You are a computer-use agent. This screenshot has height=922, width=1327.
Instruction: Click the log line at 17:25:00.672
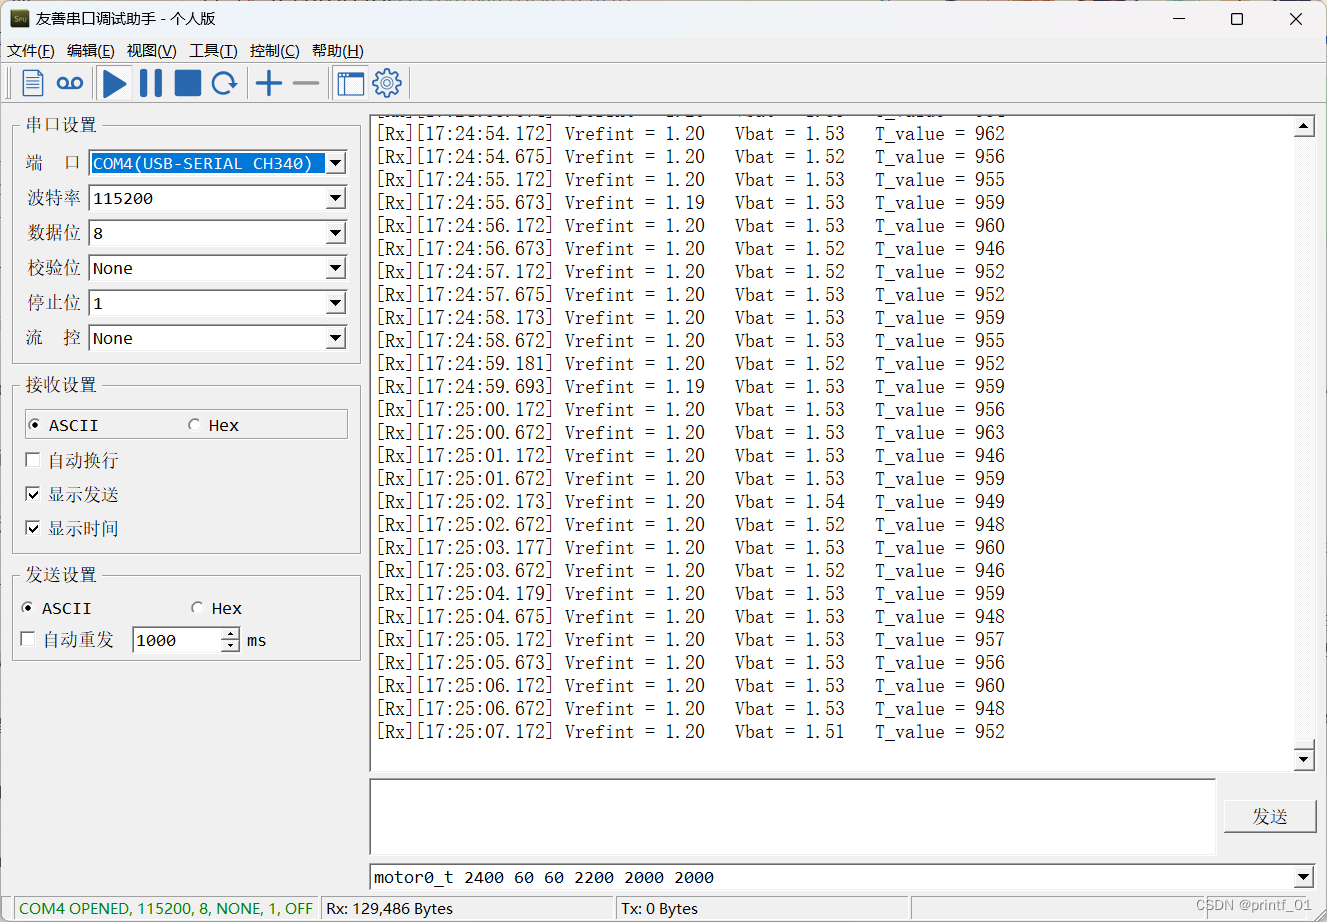(691, 433)
